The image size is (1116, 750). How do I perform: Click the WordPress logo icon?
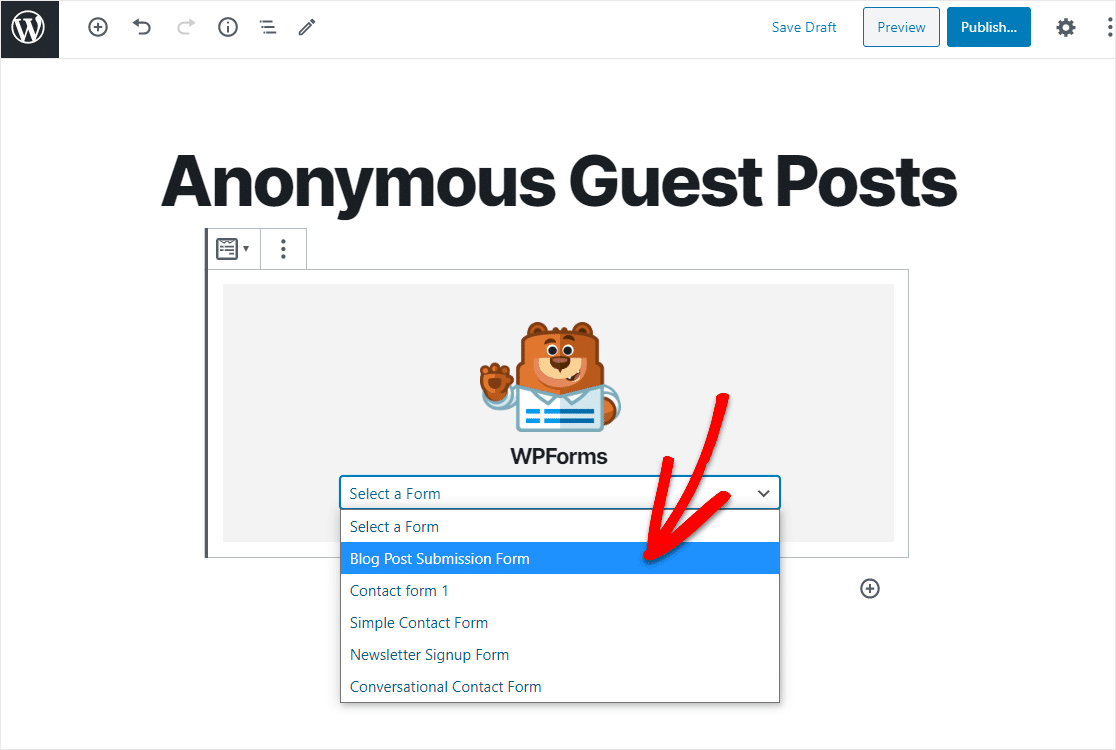click(29, 28)
